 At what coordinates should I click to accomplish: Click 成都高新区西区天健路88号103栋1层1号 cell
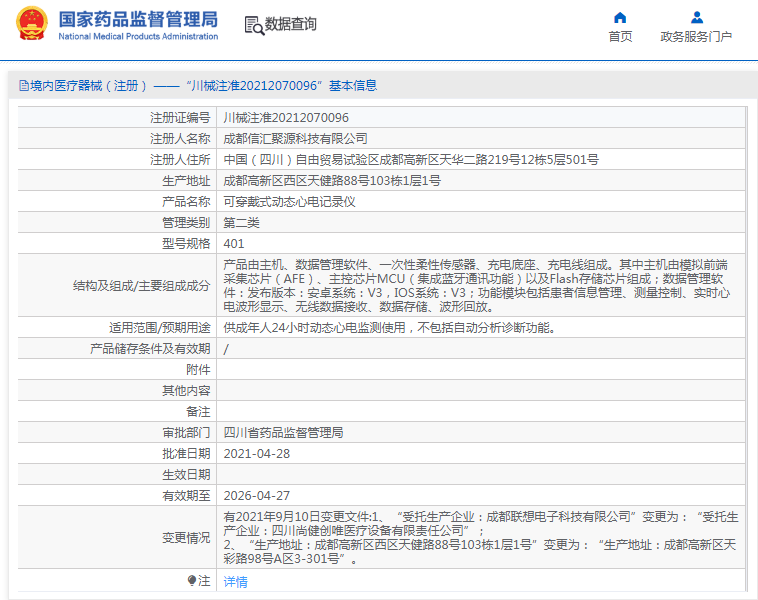pos(332,181)
